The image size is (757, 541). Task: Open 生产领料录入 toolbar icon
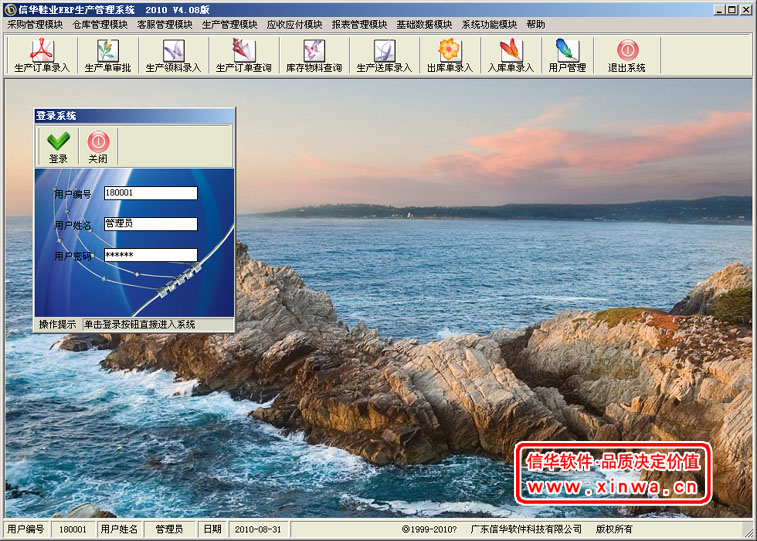(x=173, y=55)
